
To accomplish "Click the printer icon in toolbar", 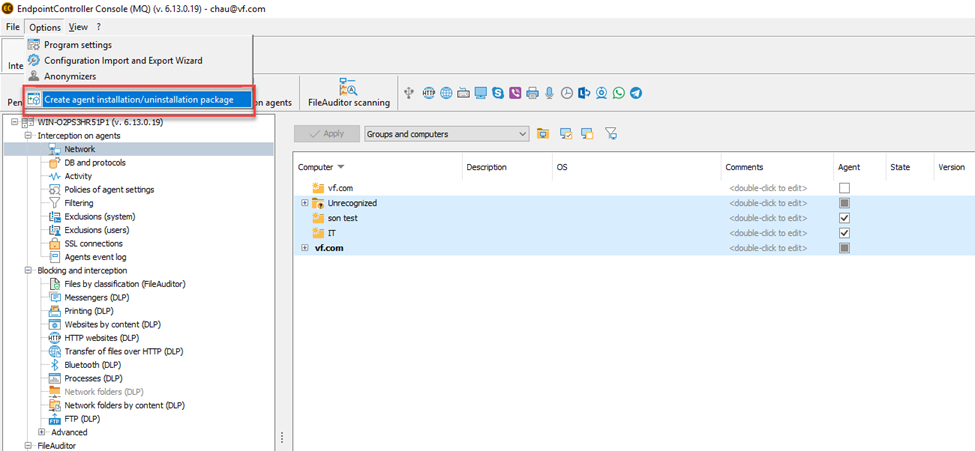I will tap(532, 93).
